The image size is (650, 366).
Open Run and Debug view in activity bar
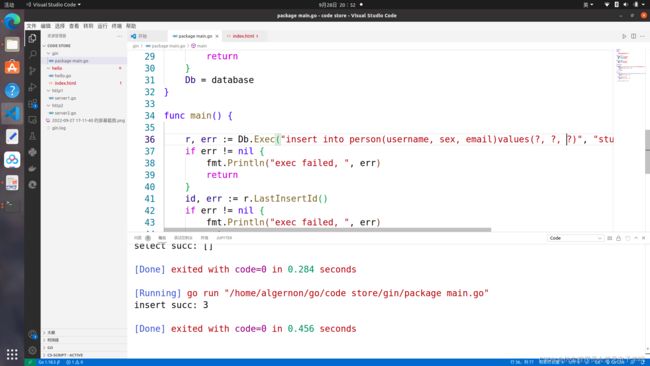[x=32, y=87]
